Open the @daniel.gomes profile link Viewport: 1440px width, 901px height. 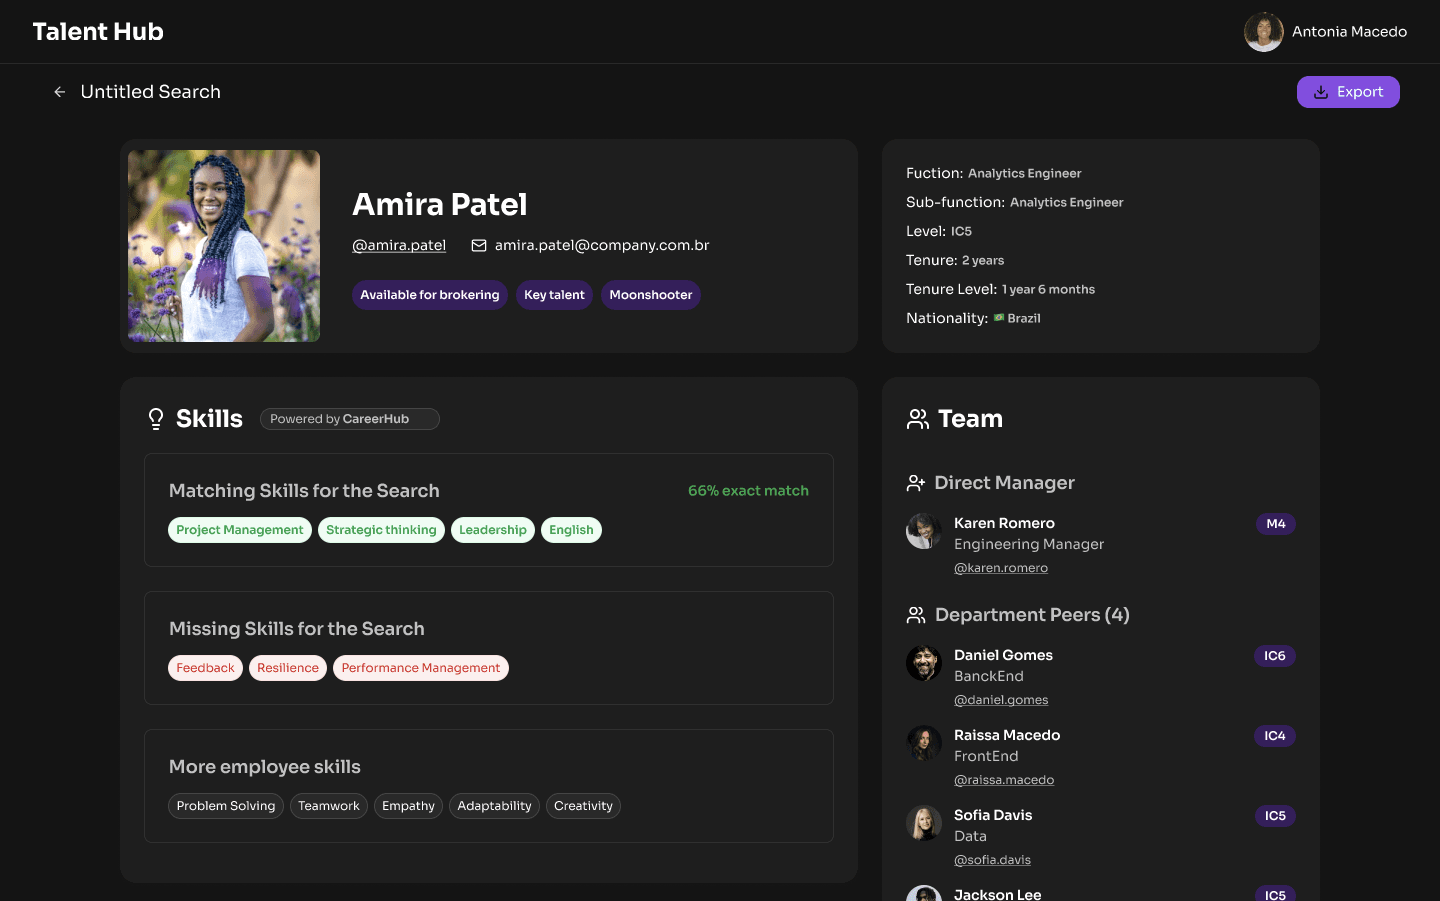tap(1001, 700)
